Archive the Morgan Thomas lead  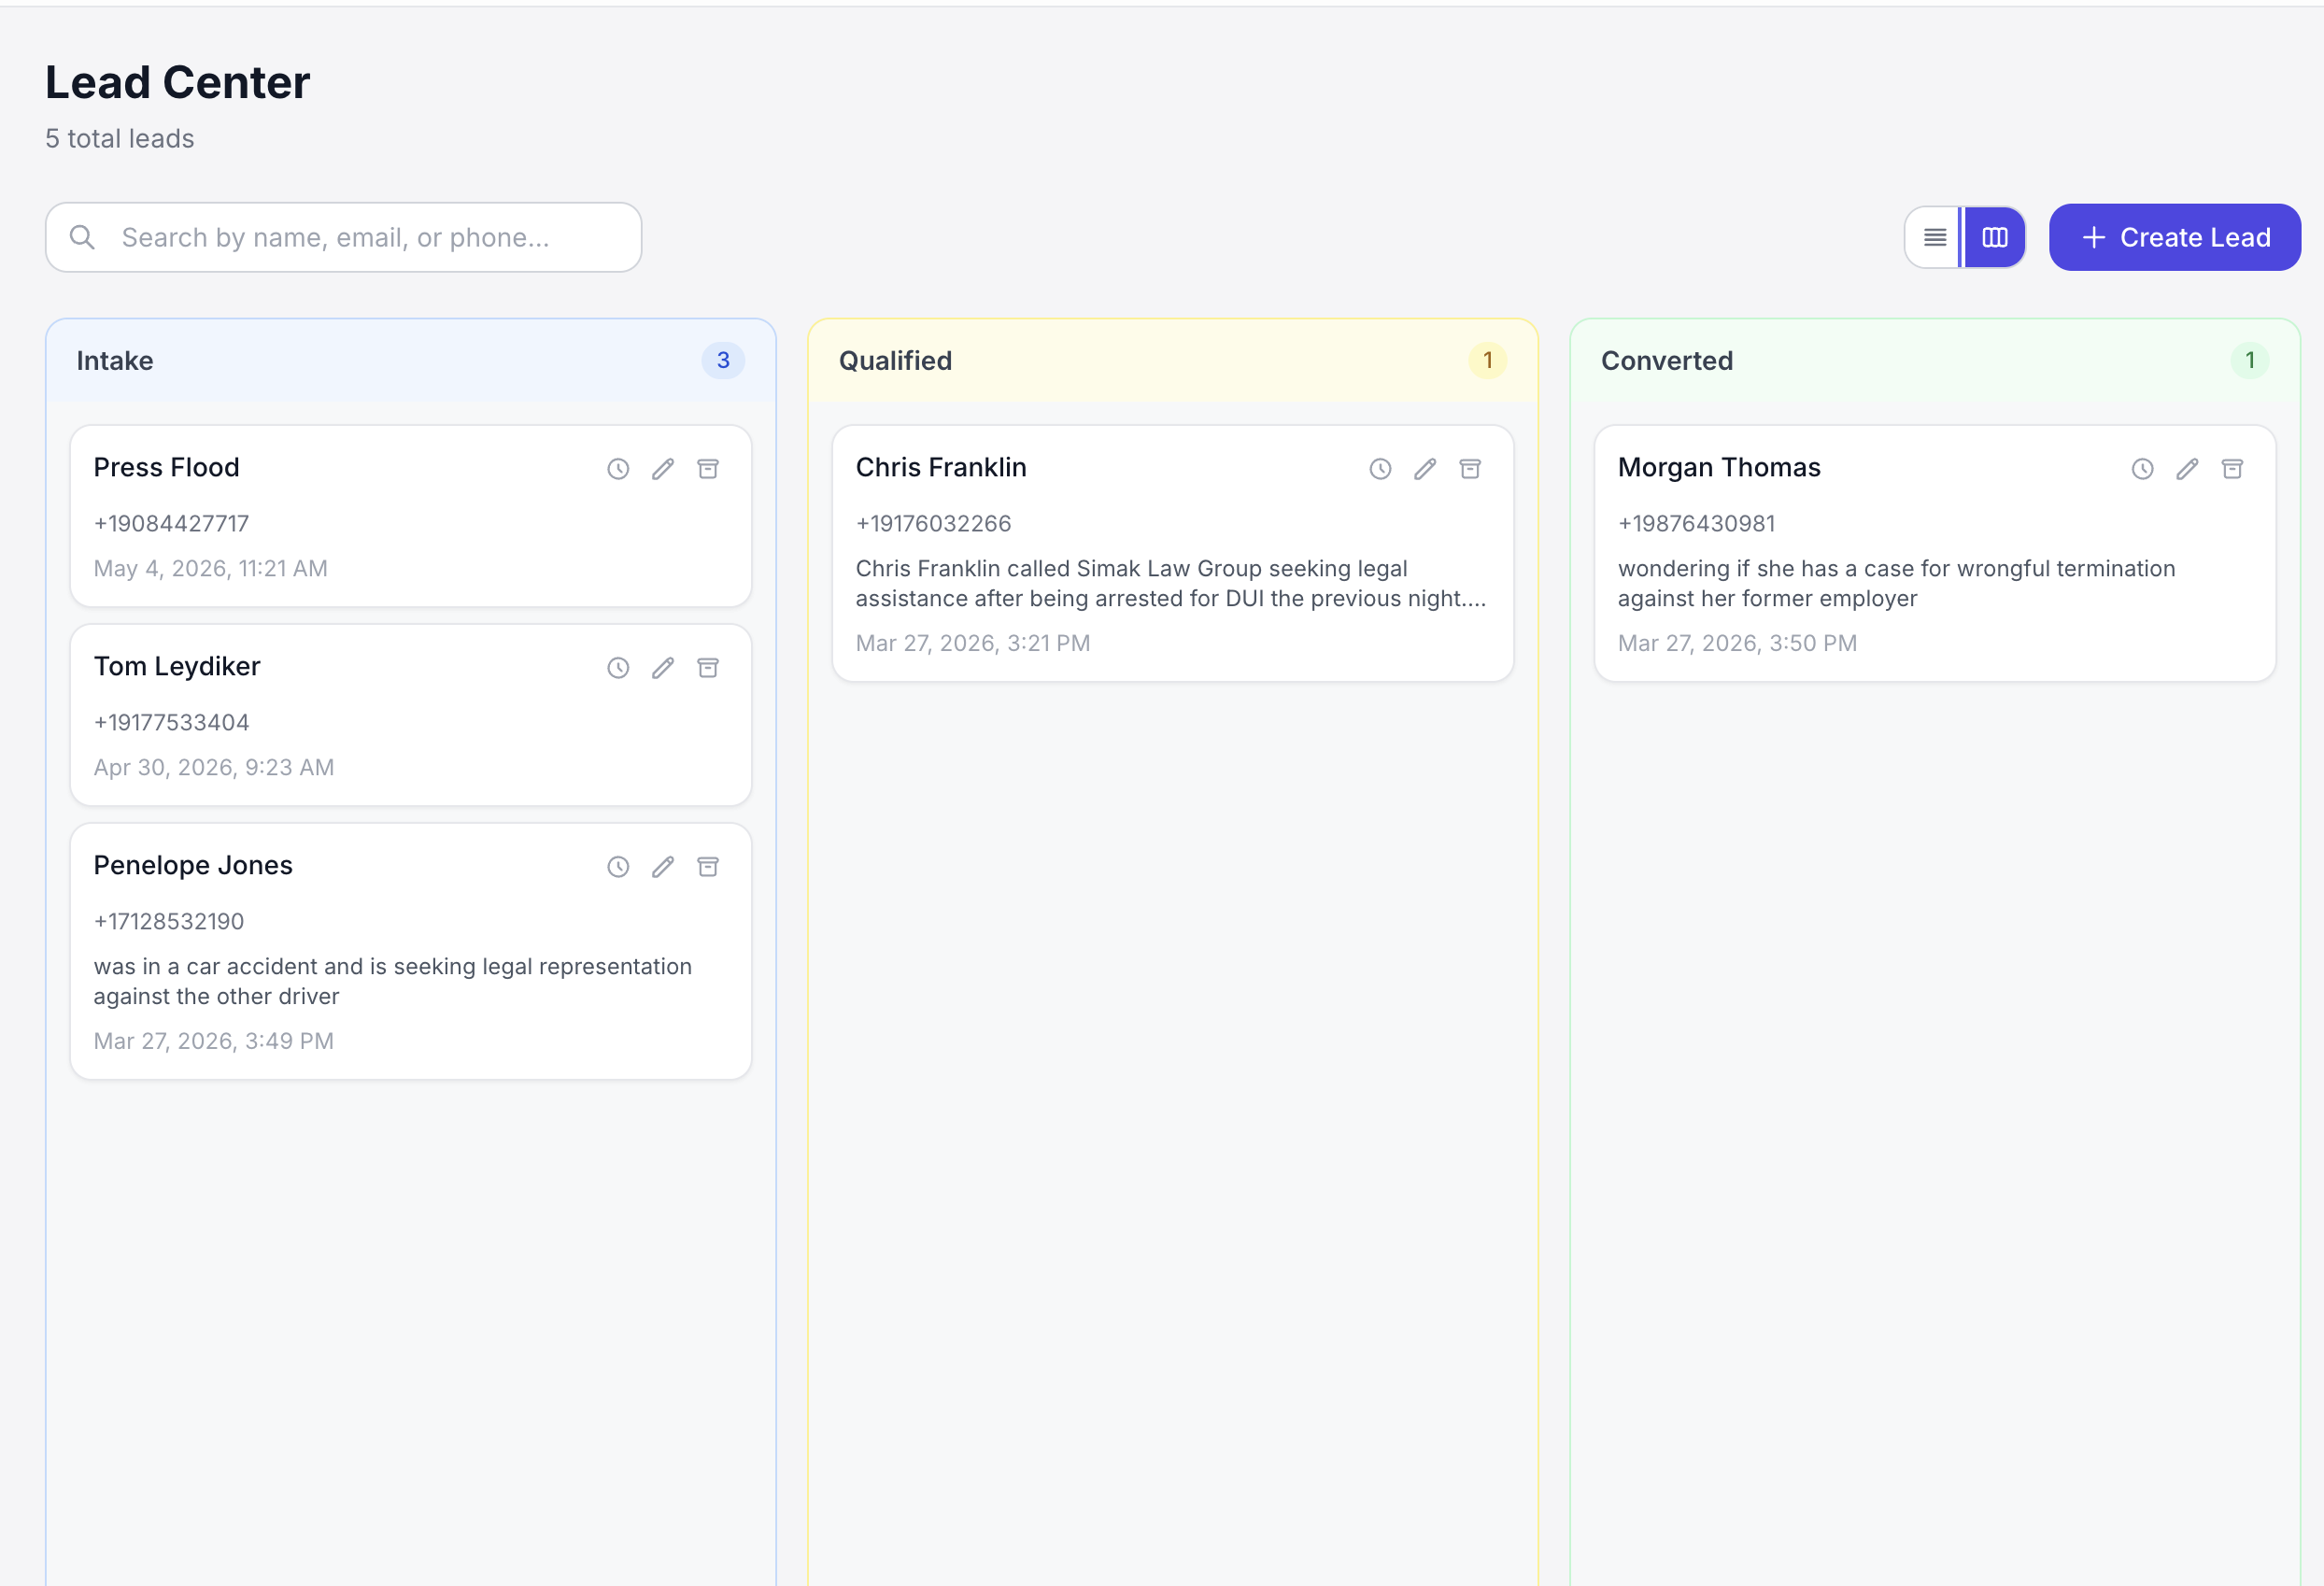coord(2232,469)
